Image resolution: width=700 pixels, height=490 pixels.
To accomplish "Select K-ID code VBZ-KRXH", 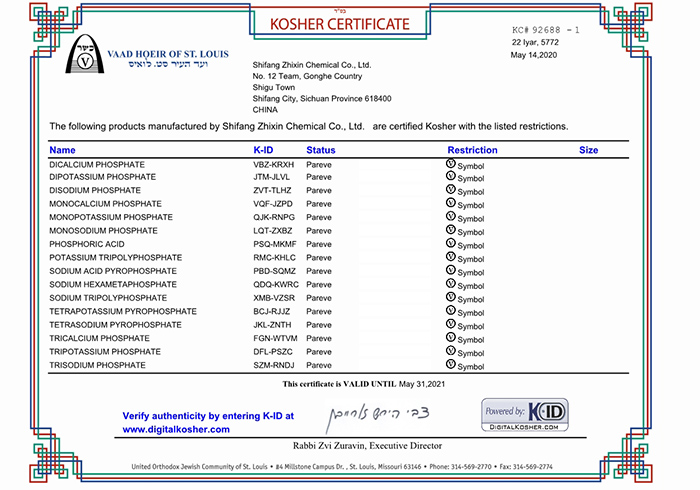I will [274, 164].
